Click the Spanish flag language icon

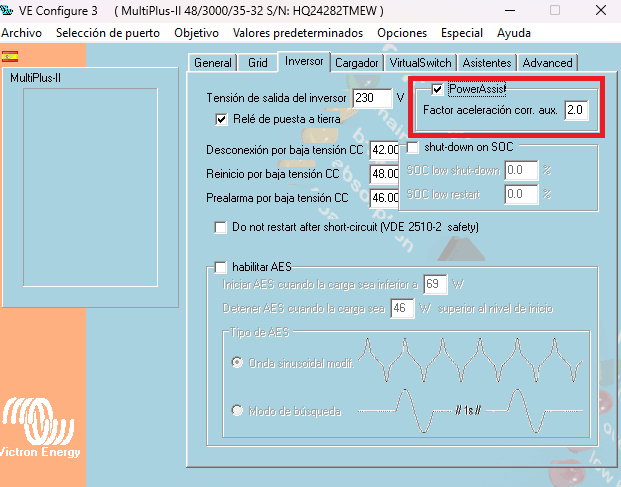click(x=10, y=56)
